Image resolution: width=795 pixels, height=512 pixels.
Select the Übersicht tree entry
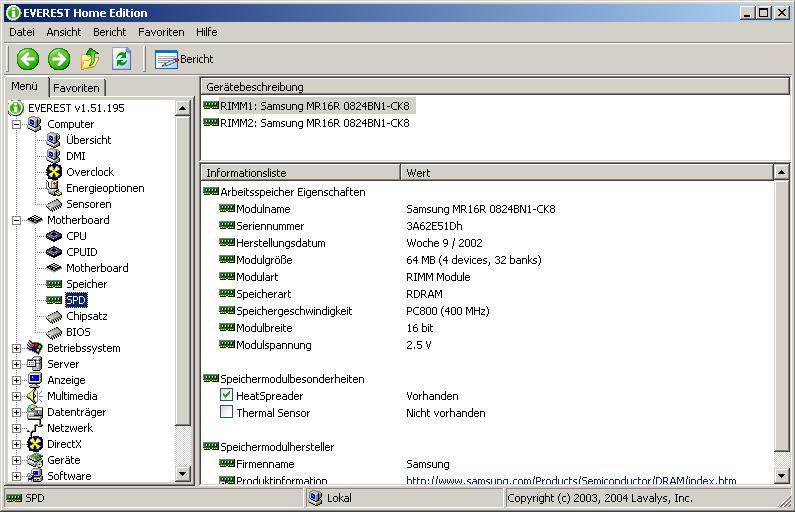point(88,140)
